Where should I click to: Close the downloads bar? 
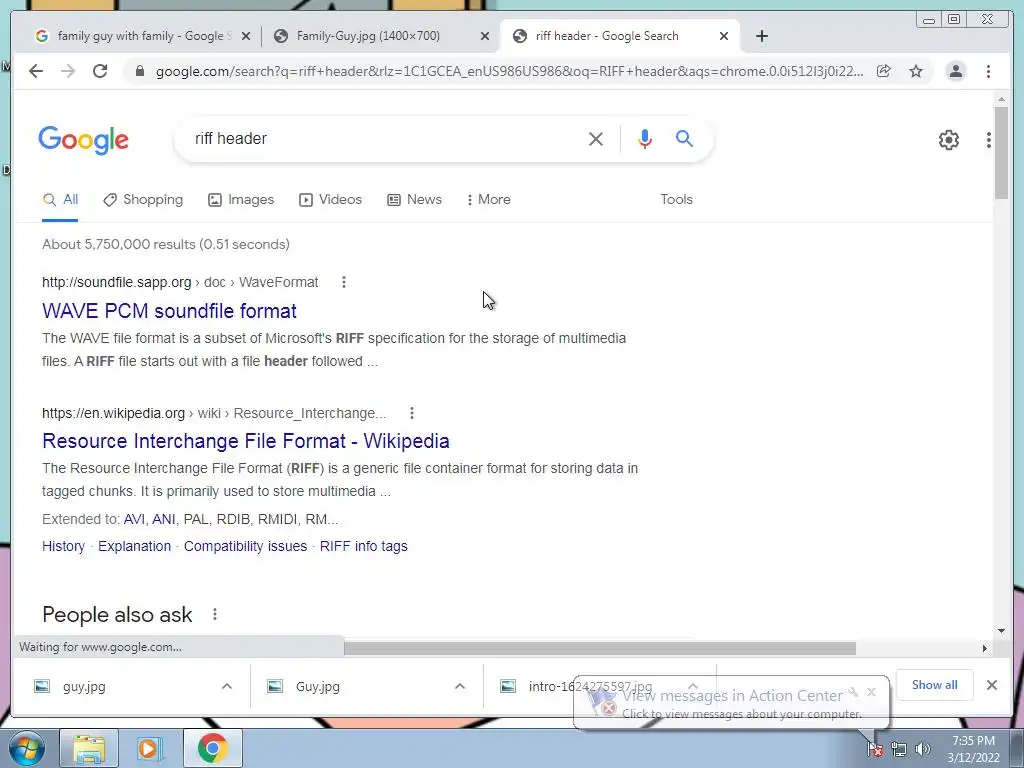pyautogui.click(x=991, y=685)
